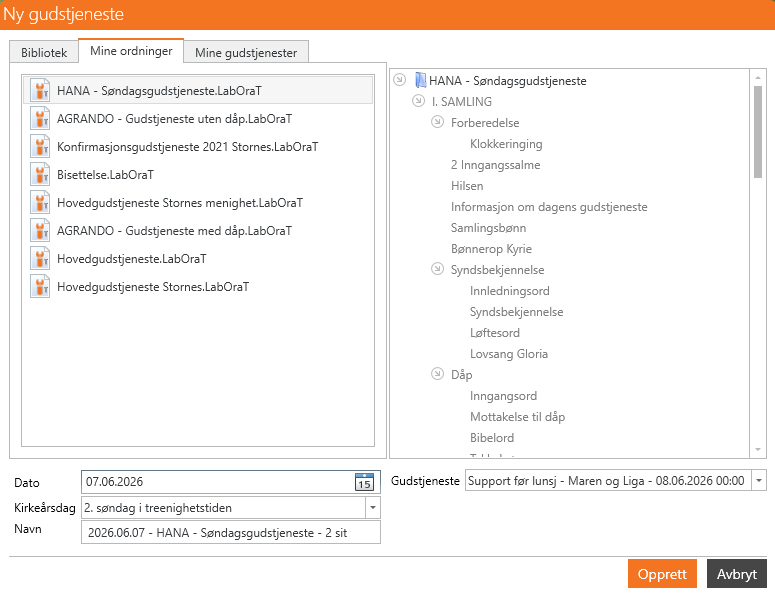
Task: Select the Dåp tree label
Action: 462,375
